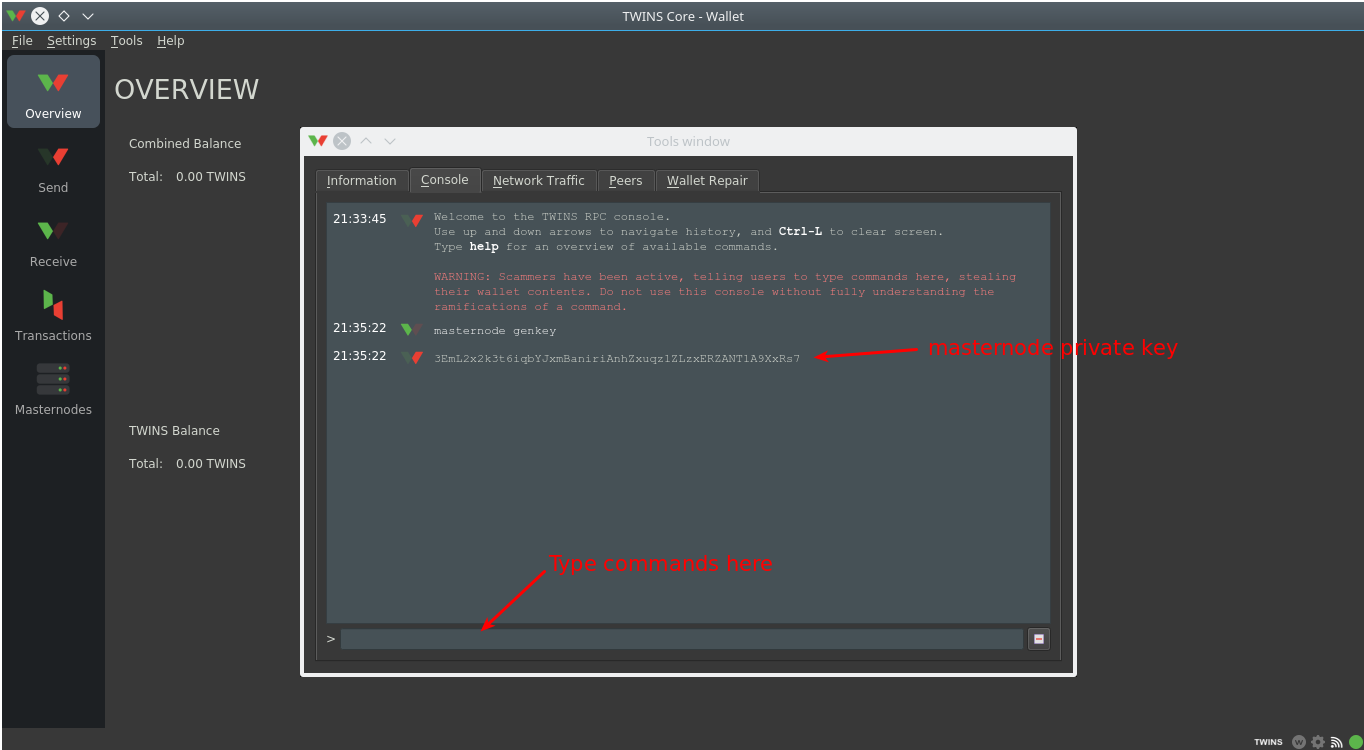Click the clear console button

pyautogui.click(x=1038, y=639)
